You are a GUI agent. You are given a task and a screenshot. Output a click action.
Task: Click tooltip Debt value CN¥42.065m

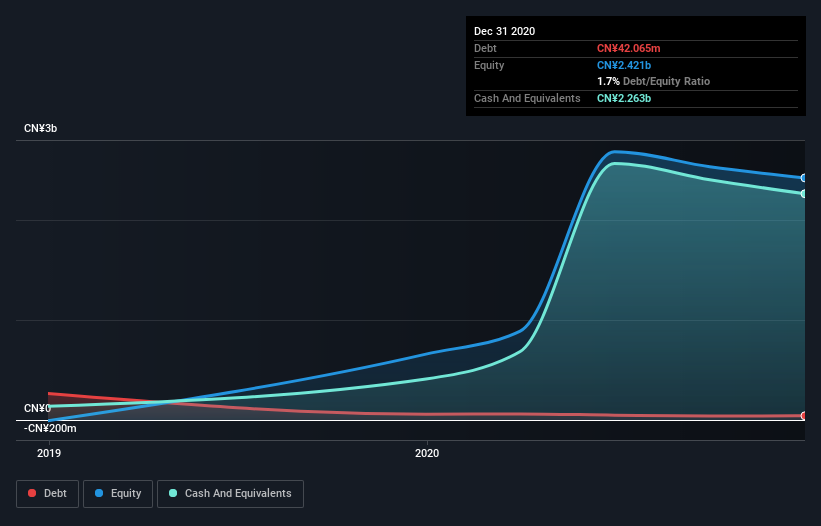[628, 48]
